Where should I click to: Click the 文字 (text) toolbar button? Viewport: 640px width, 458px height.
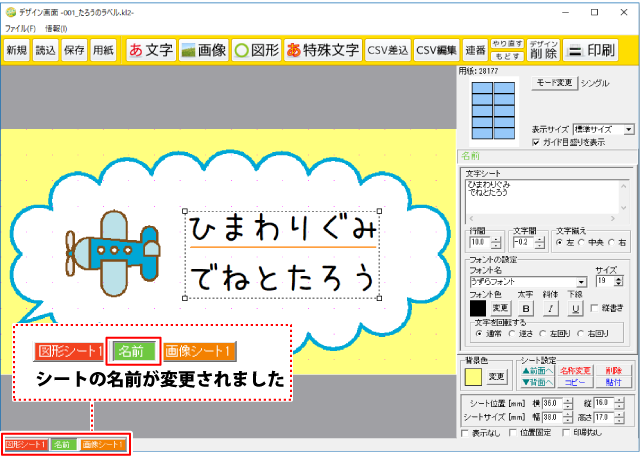(x=151, y=49)
